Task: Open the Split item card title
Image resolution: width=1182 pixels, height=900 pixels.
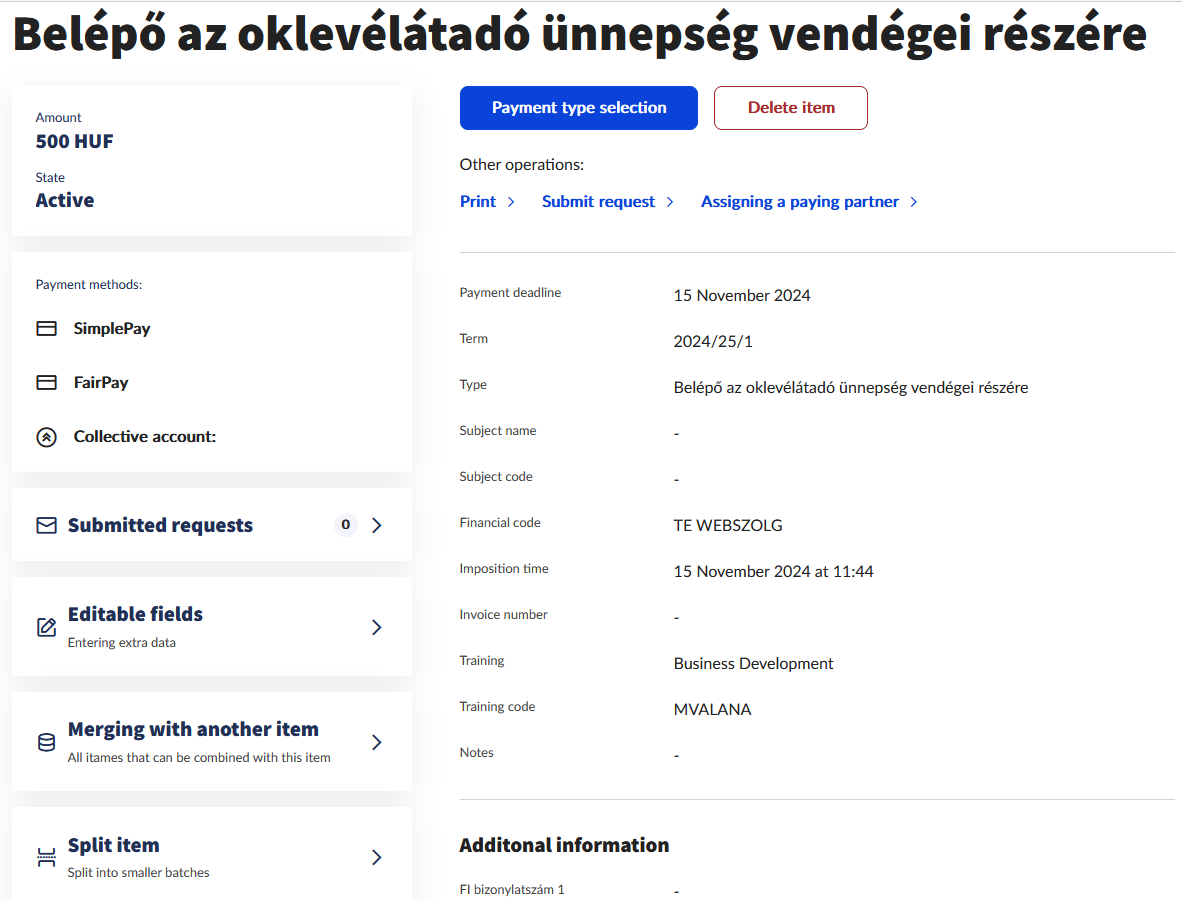Action: (x=113, y=845)
